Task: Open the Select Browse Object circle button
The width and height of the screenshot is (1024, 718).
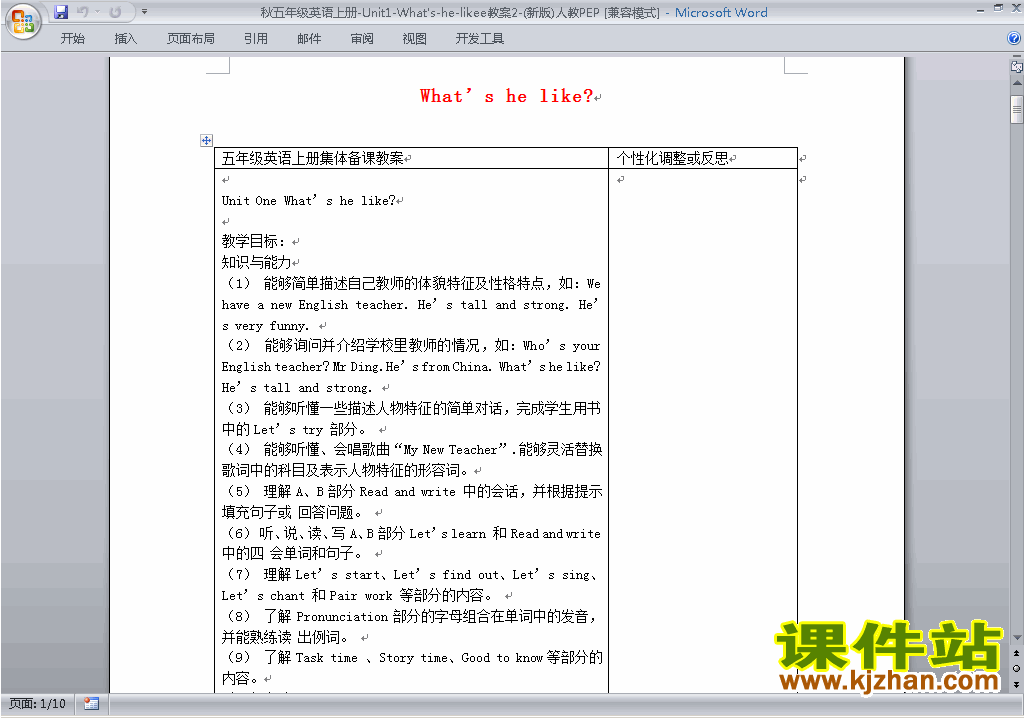Action: (1017, 668)
